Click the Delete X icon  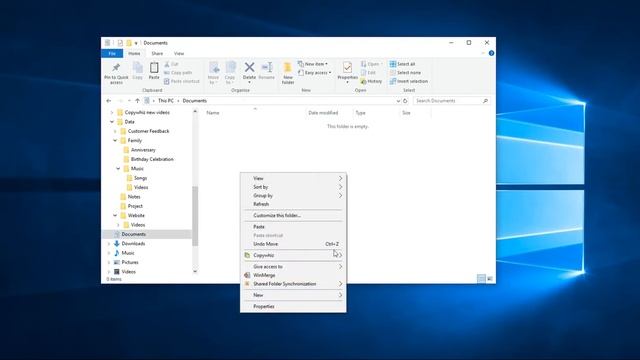[249, 67]
